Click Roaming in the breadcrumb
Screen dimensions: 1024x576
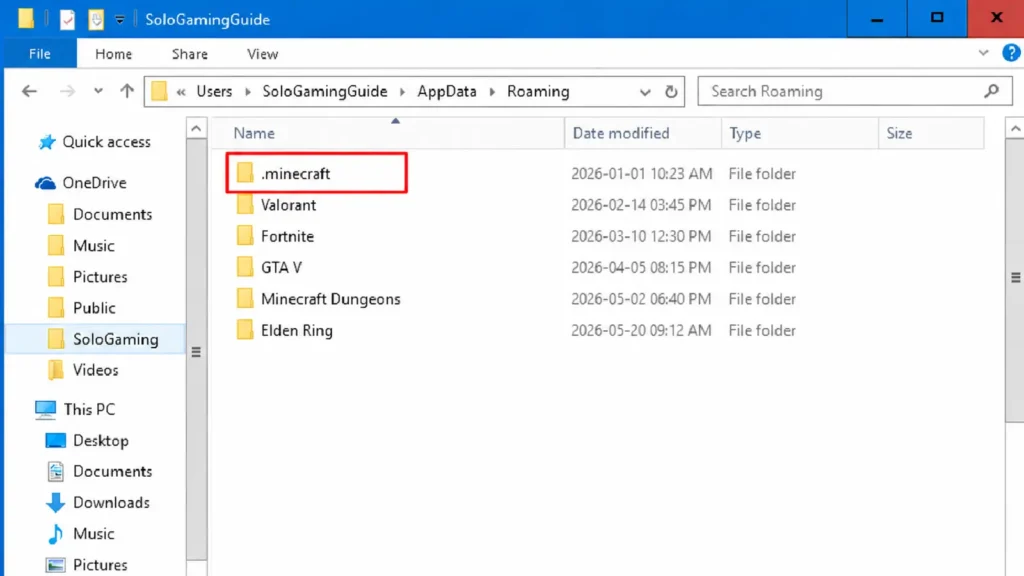point(538,91)
